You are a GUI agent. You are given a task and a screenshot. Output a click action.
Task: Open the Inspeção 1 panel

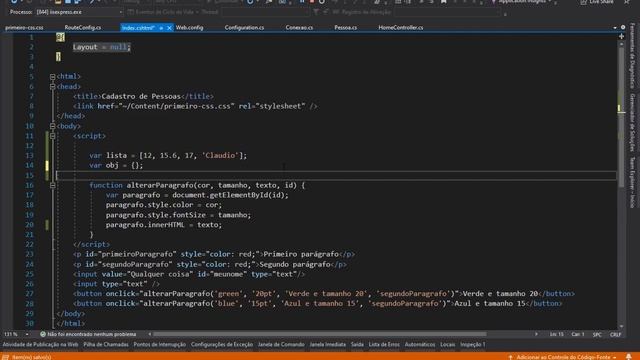[473, 344]
